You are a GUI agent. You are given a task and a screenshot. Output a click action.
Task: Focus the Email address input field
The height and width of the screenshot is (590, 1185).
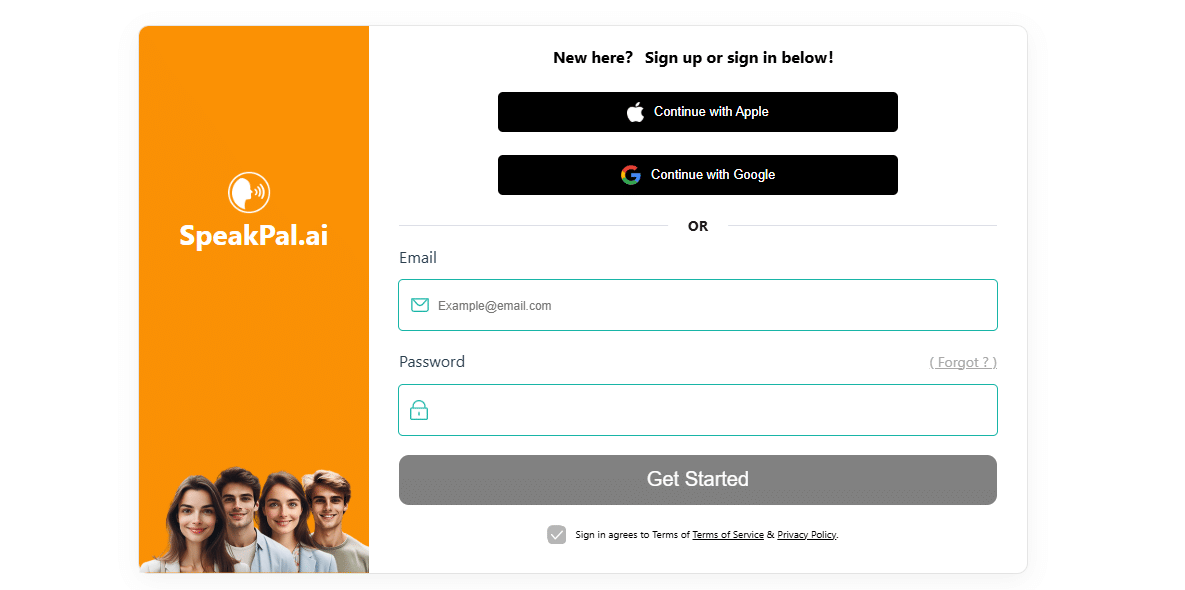point(710,305)
